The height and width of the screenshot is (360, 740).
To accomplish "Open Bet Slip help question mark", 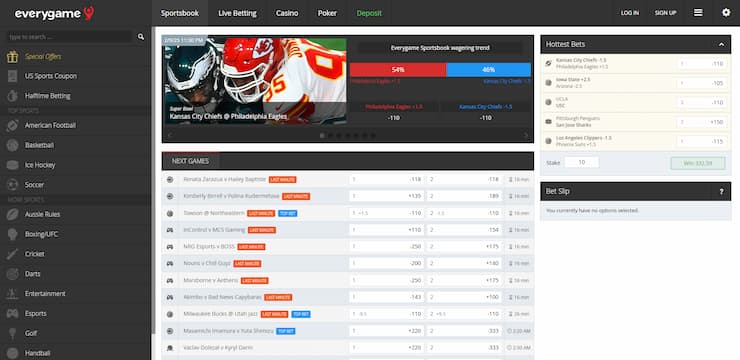I will tap(721, 192).
